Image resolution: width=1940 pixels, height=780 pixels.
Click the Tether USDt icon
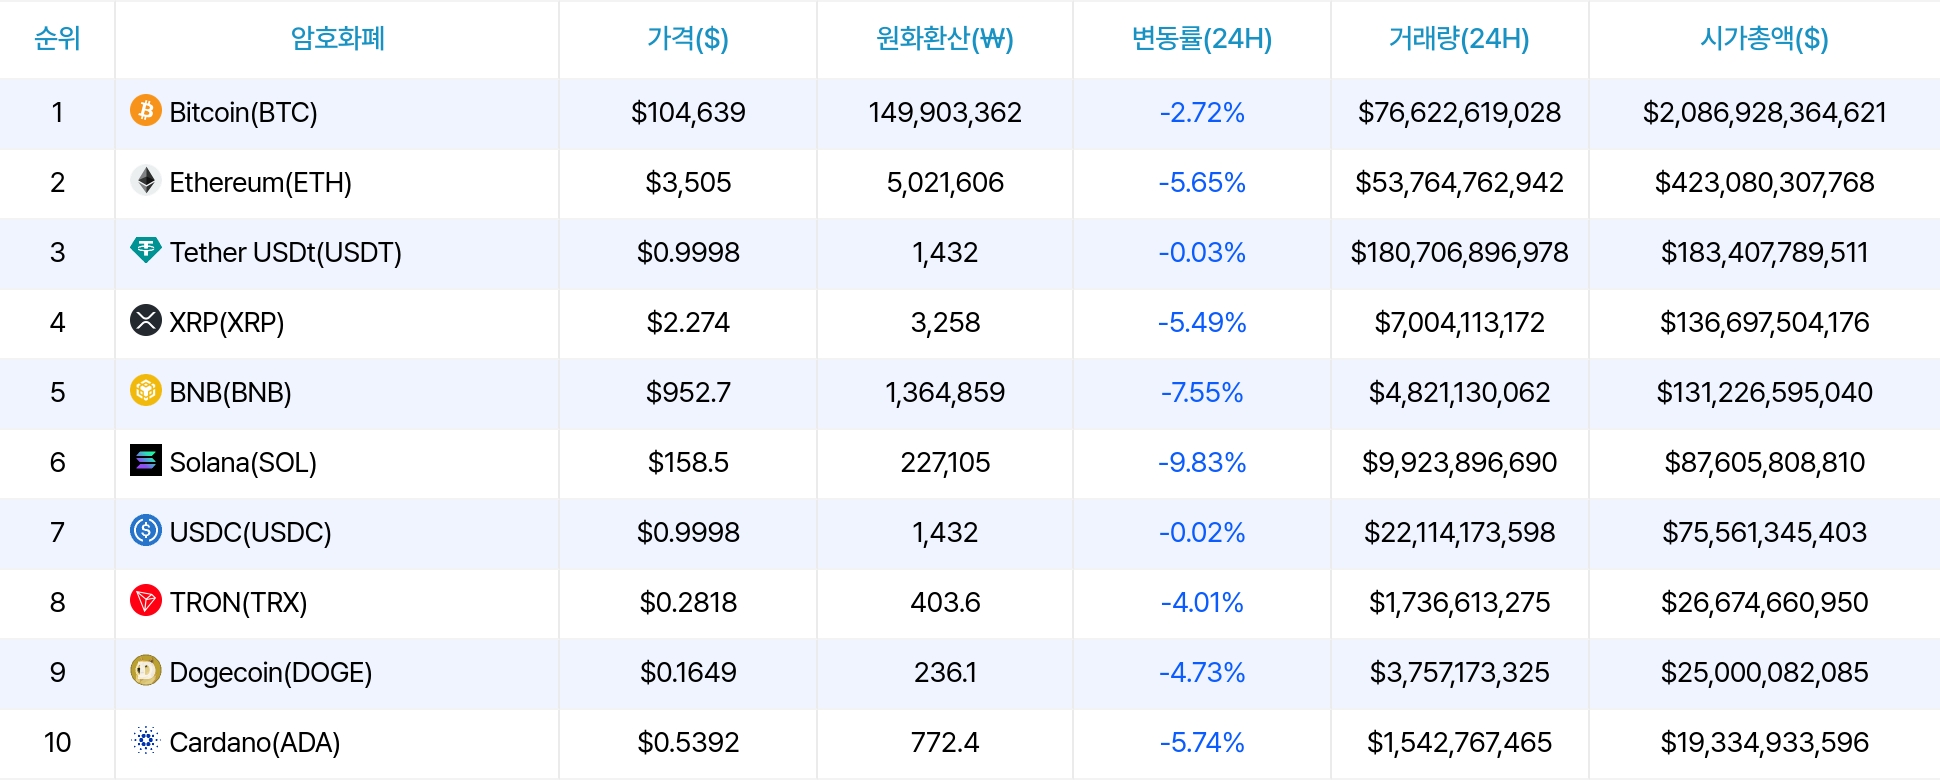point(146,250)
